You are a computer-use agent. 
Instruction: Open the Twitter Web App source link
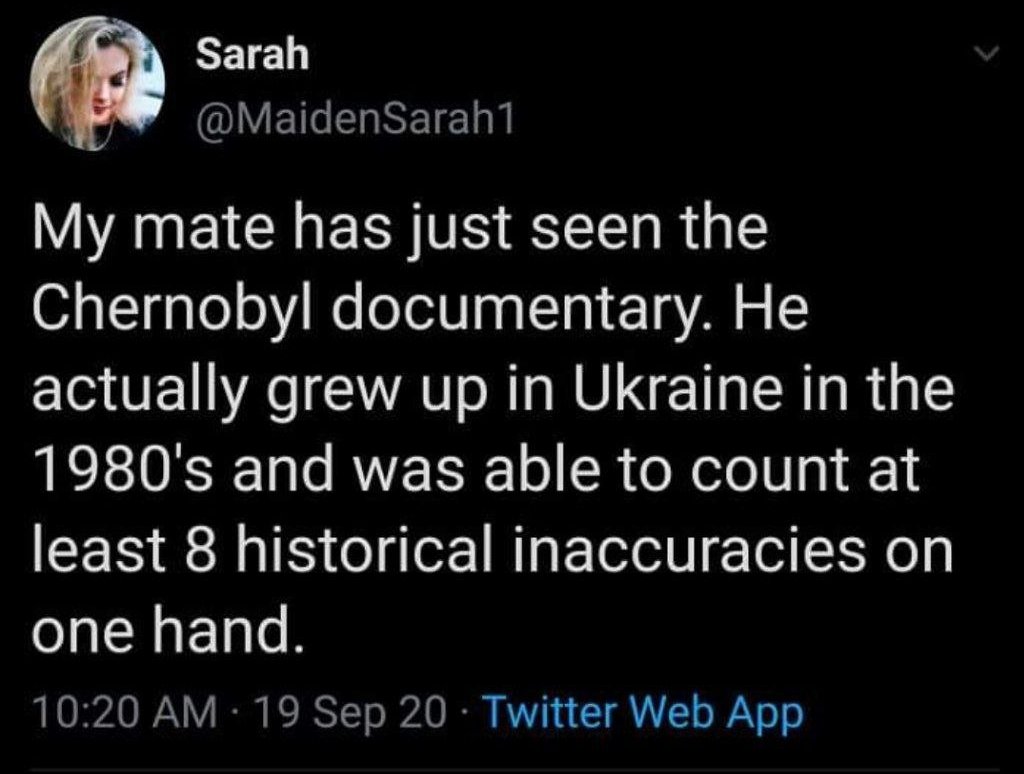[x=641, y=713]
